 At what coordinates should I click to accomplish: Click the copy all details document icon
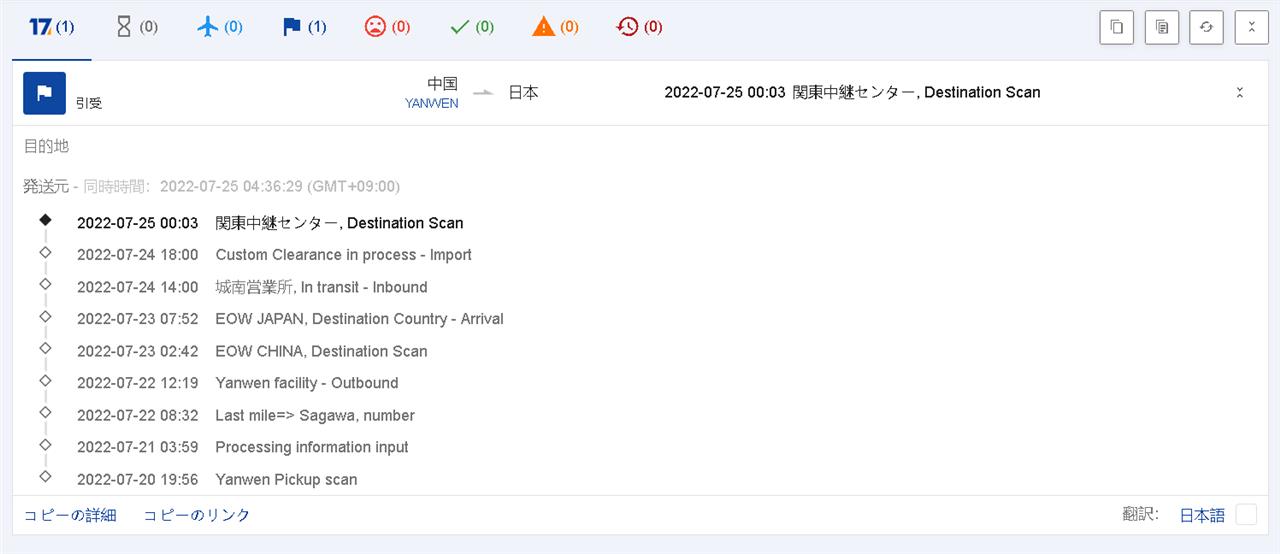point(1161,28)
